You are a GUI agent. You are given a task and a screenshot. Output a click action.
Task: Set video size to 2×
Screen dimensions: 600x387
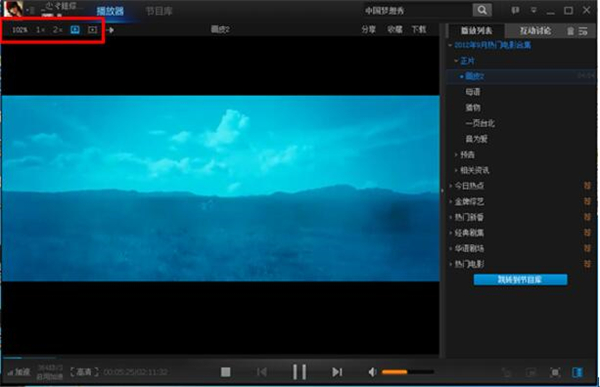click(x=57, y=29)
